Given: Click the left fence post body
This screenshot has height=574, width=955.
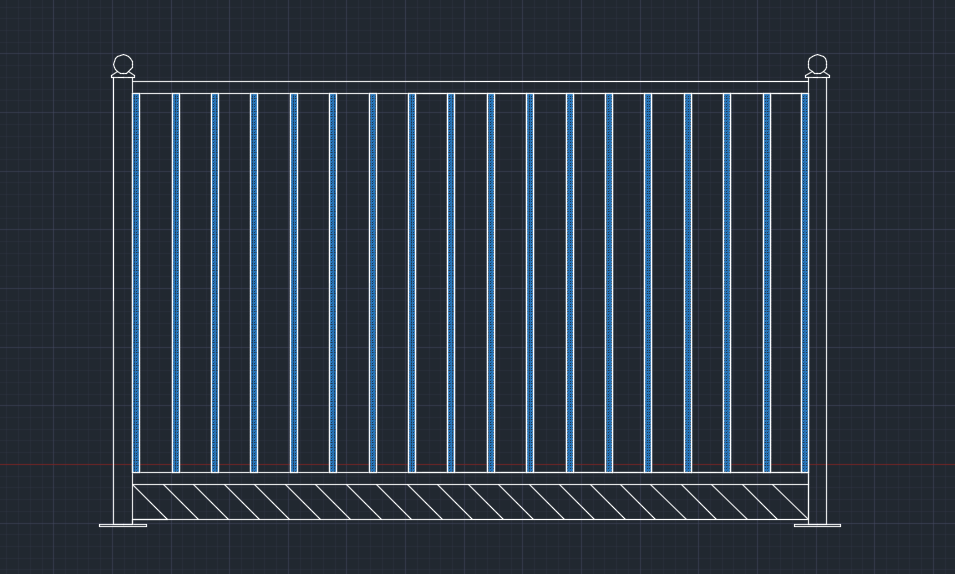Looking at the screenshot, I should click(123, 300).
